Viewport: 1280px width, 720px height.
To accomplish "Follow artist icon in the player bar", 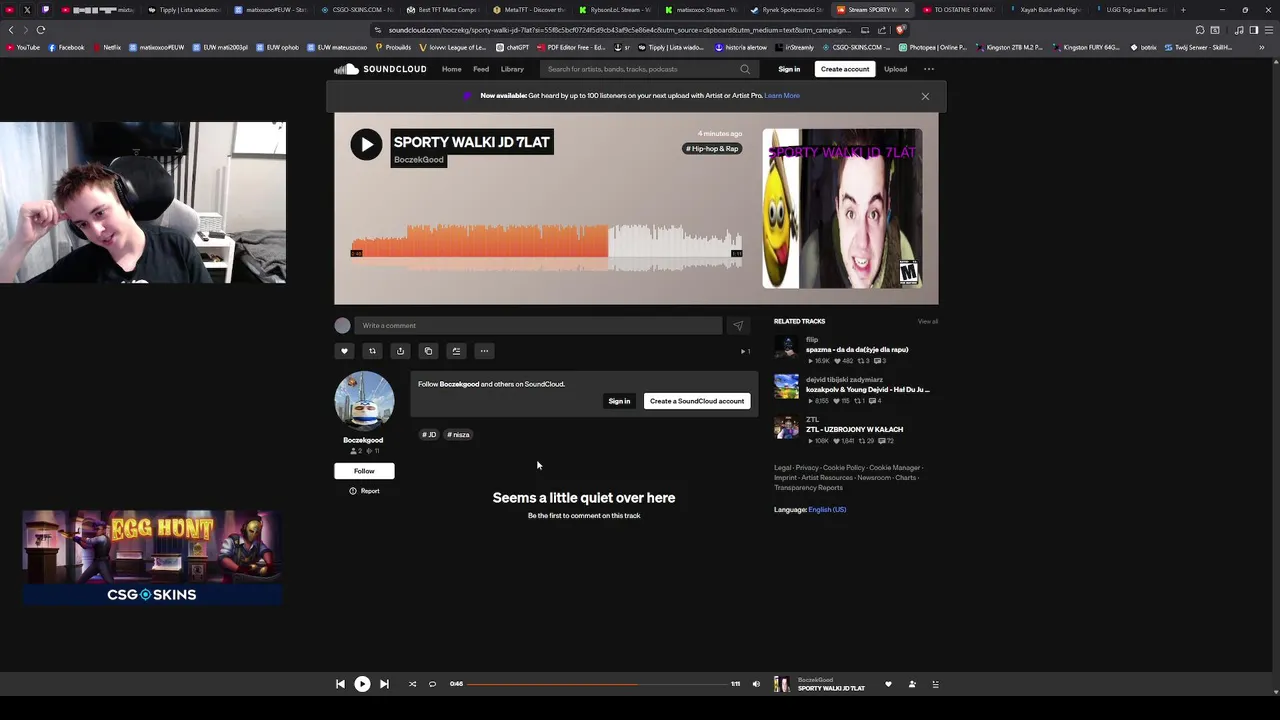I will (x=912, y=684).
